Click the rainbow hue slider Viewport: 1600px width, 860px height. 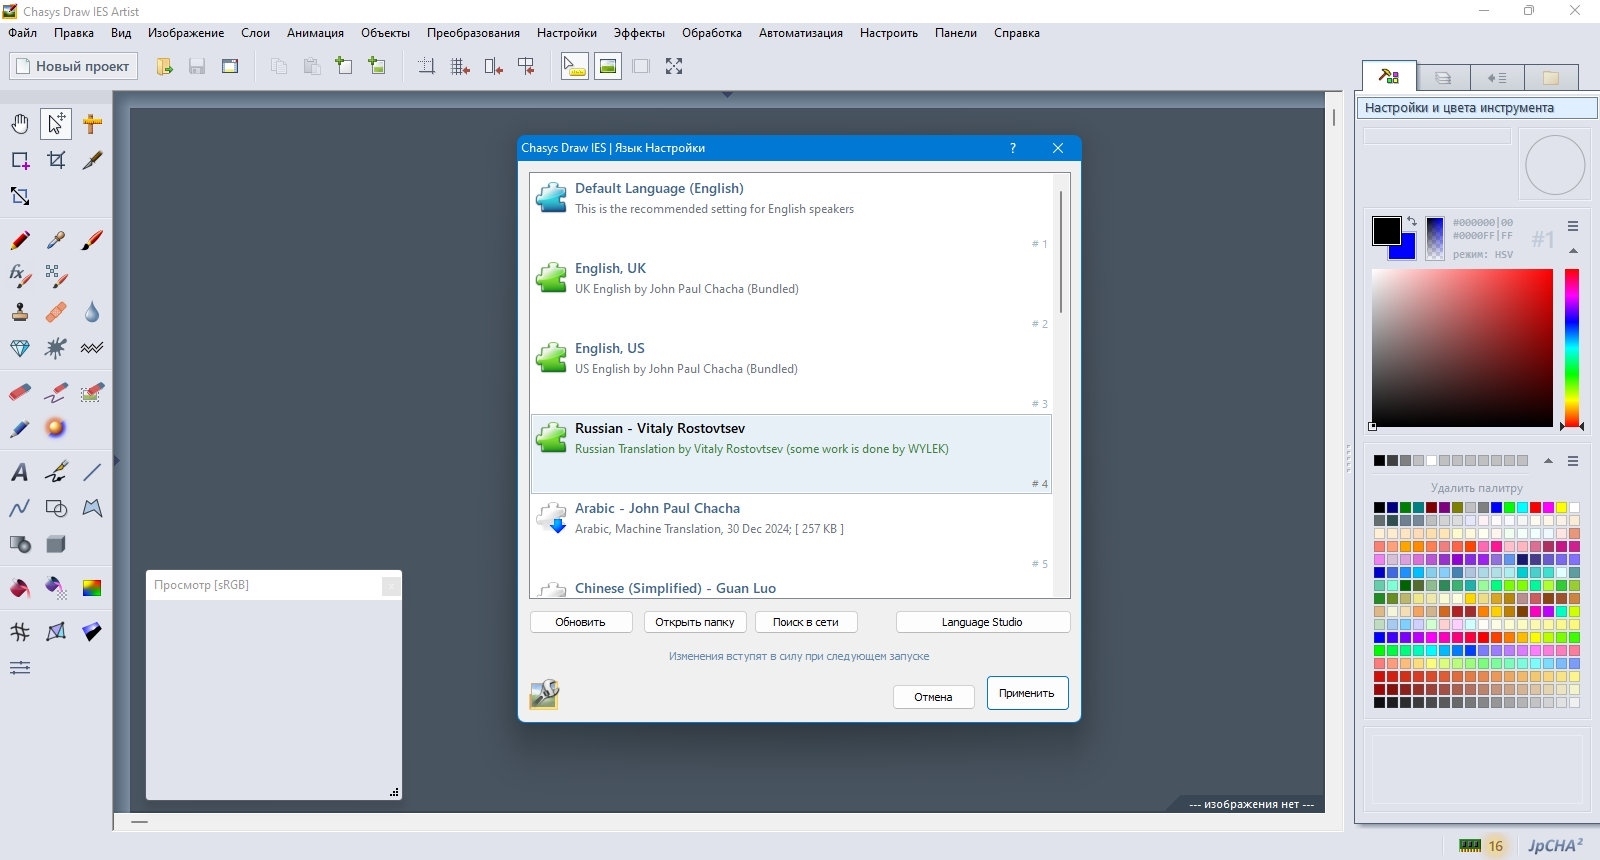tap(1572, 348)
